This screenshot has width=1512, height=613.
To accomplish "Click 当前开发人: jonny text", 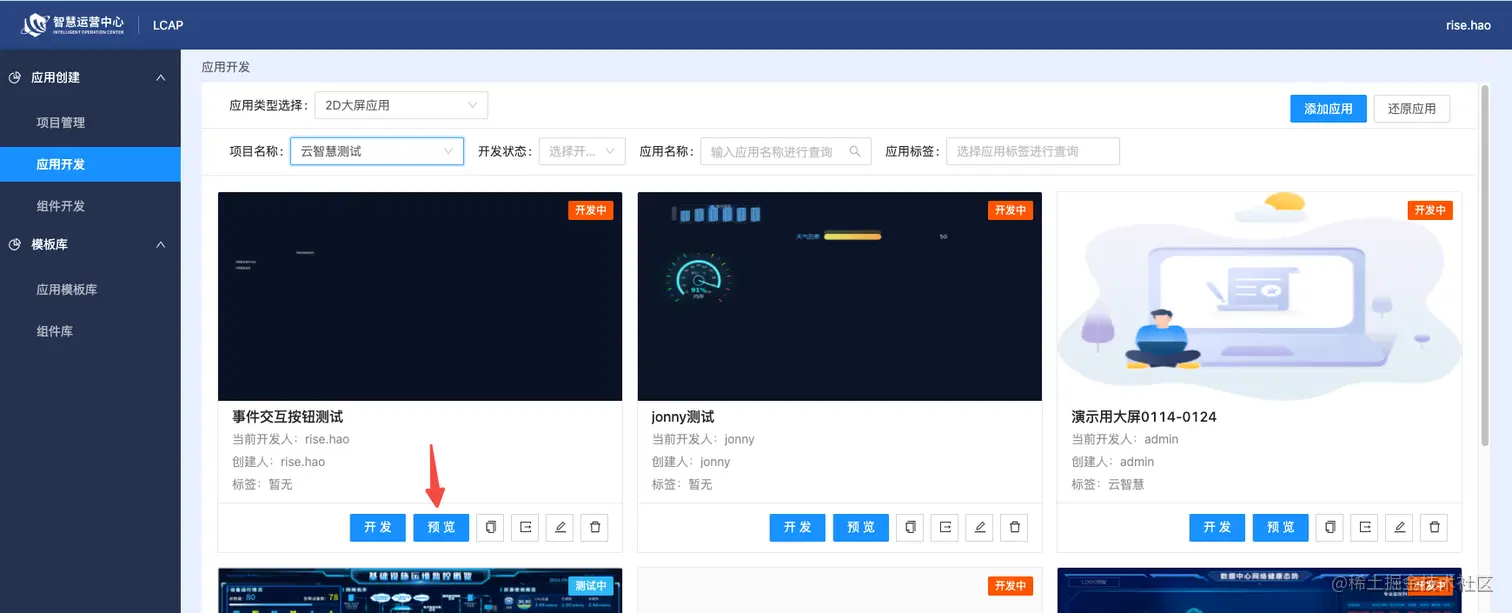I will (703, 439).
